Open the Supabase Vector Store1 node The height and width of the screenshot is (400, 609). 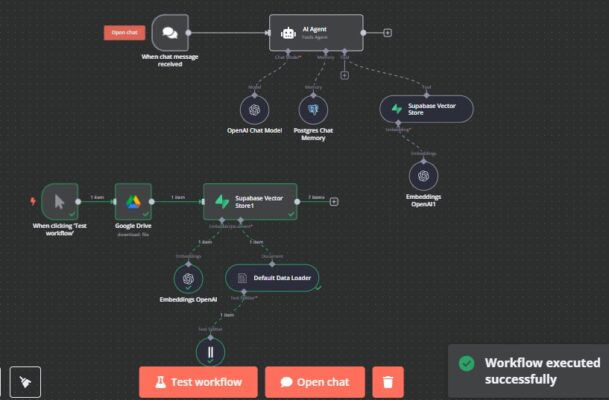click(249, 201)
